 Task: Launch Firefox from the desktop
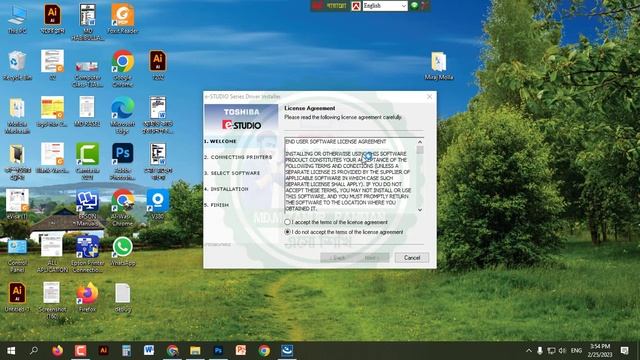pyautogui.click(x=87, y=298)
